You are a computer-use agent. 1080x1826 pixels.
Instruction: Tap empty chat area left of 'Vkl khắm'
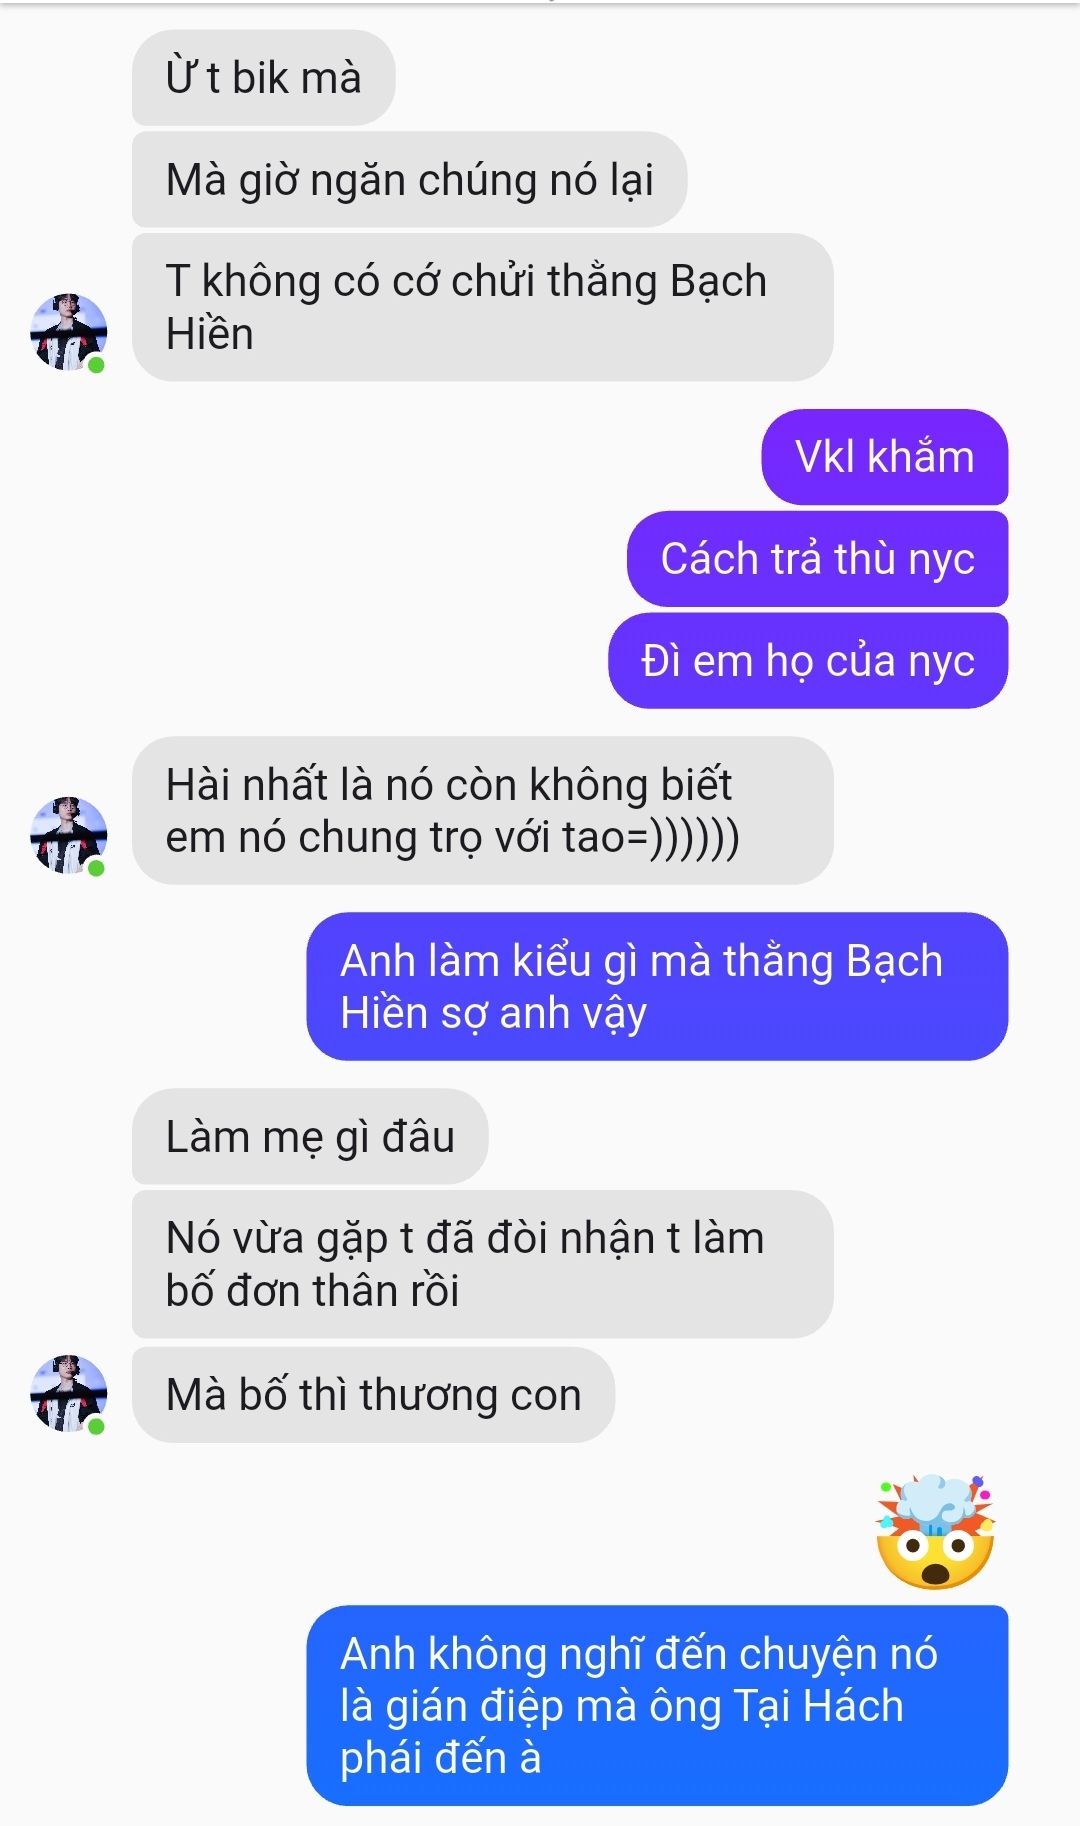pyautogui.click(x=400, y=457)
